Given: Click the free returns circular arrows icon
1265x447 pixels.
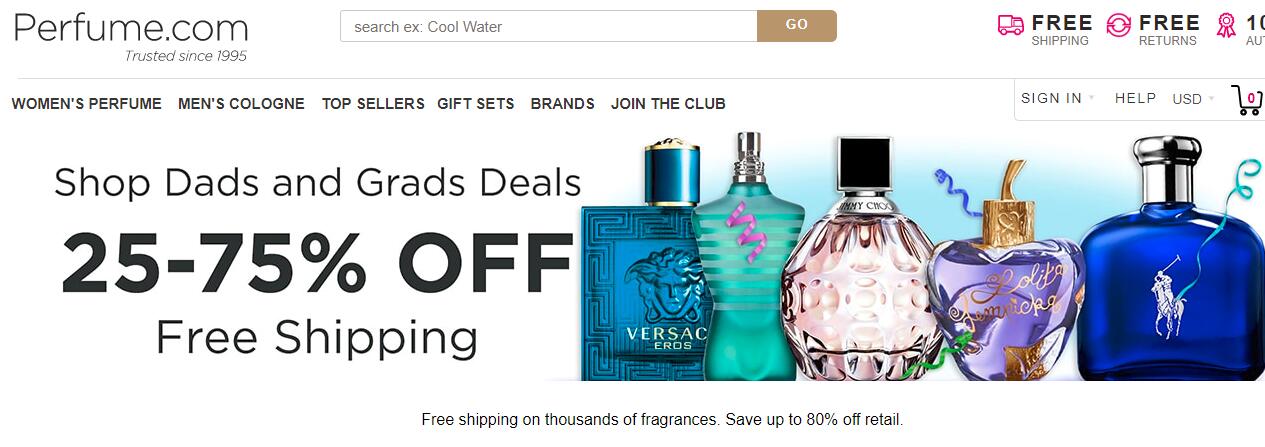Looking at the screenshot, I should (x=1119, y=26).
